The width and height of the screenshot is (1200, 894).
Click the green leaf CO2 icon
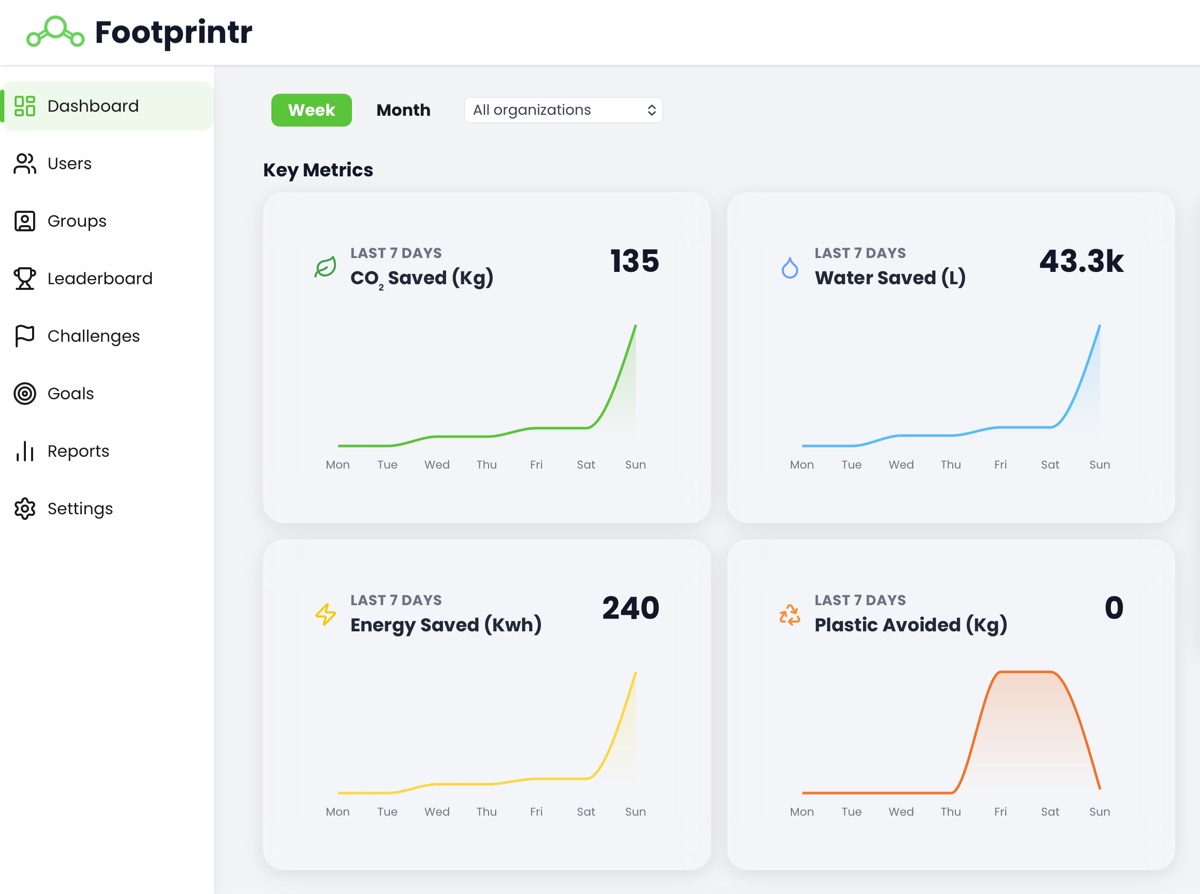(x=325, y=267)
